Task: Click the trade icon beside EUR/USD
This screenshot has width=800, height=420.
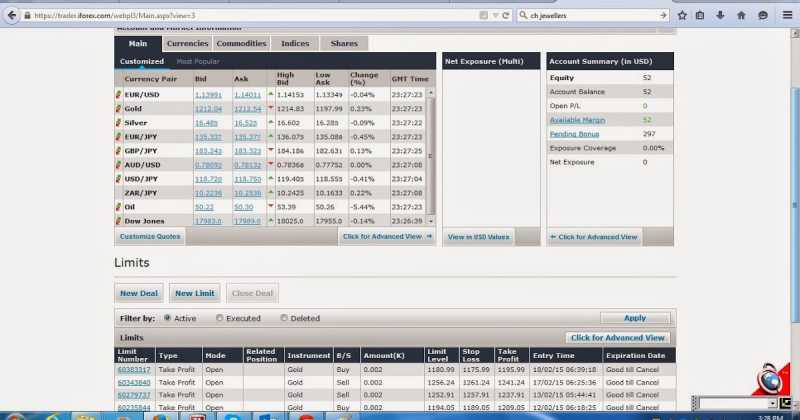Action: click(x=118, y=93)
